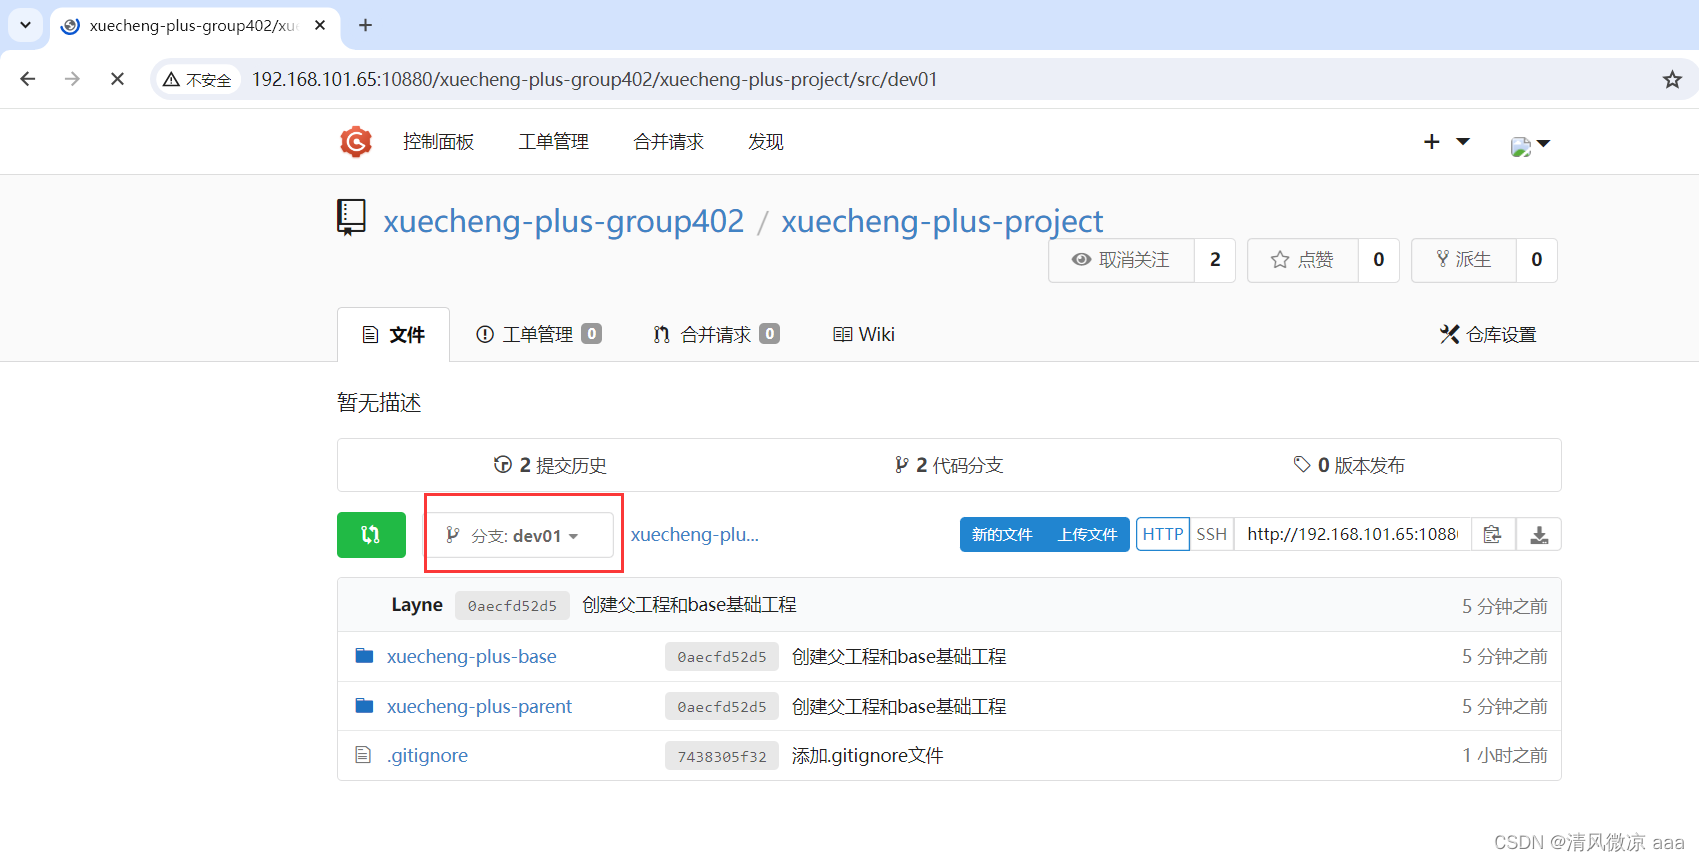Click the browser back arrow
This screenshot has height=861, width=1699.
(x=28, y=79)
